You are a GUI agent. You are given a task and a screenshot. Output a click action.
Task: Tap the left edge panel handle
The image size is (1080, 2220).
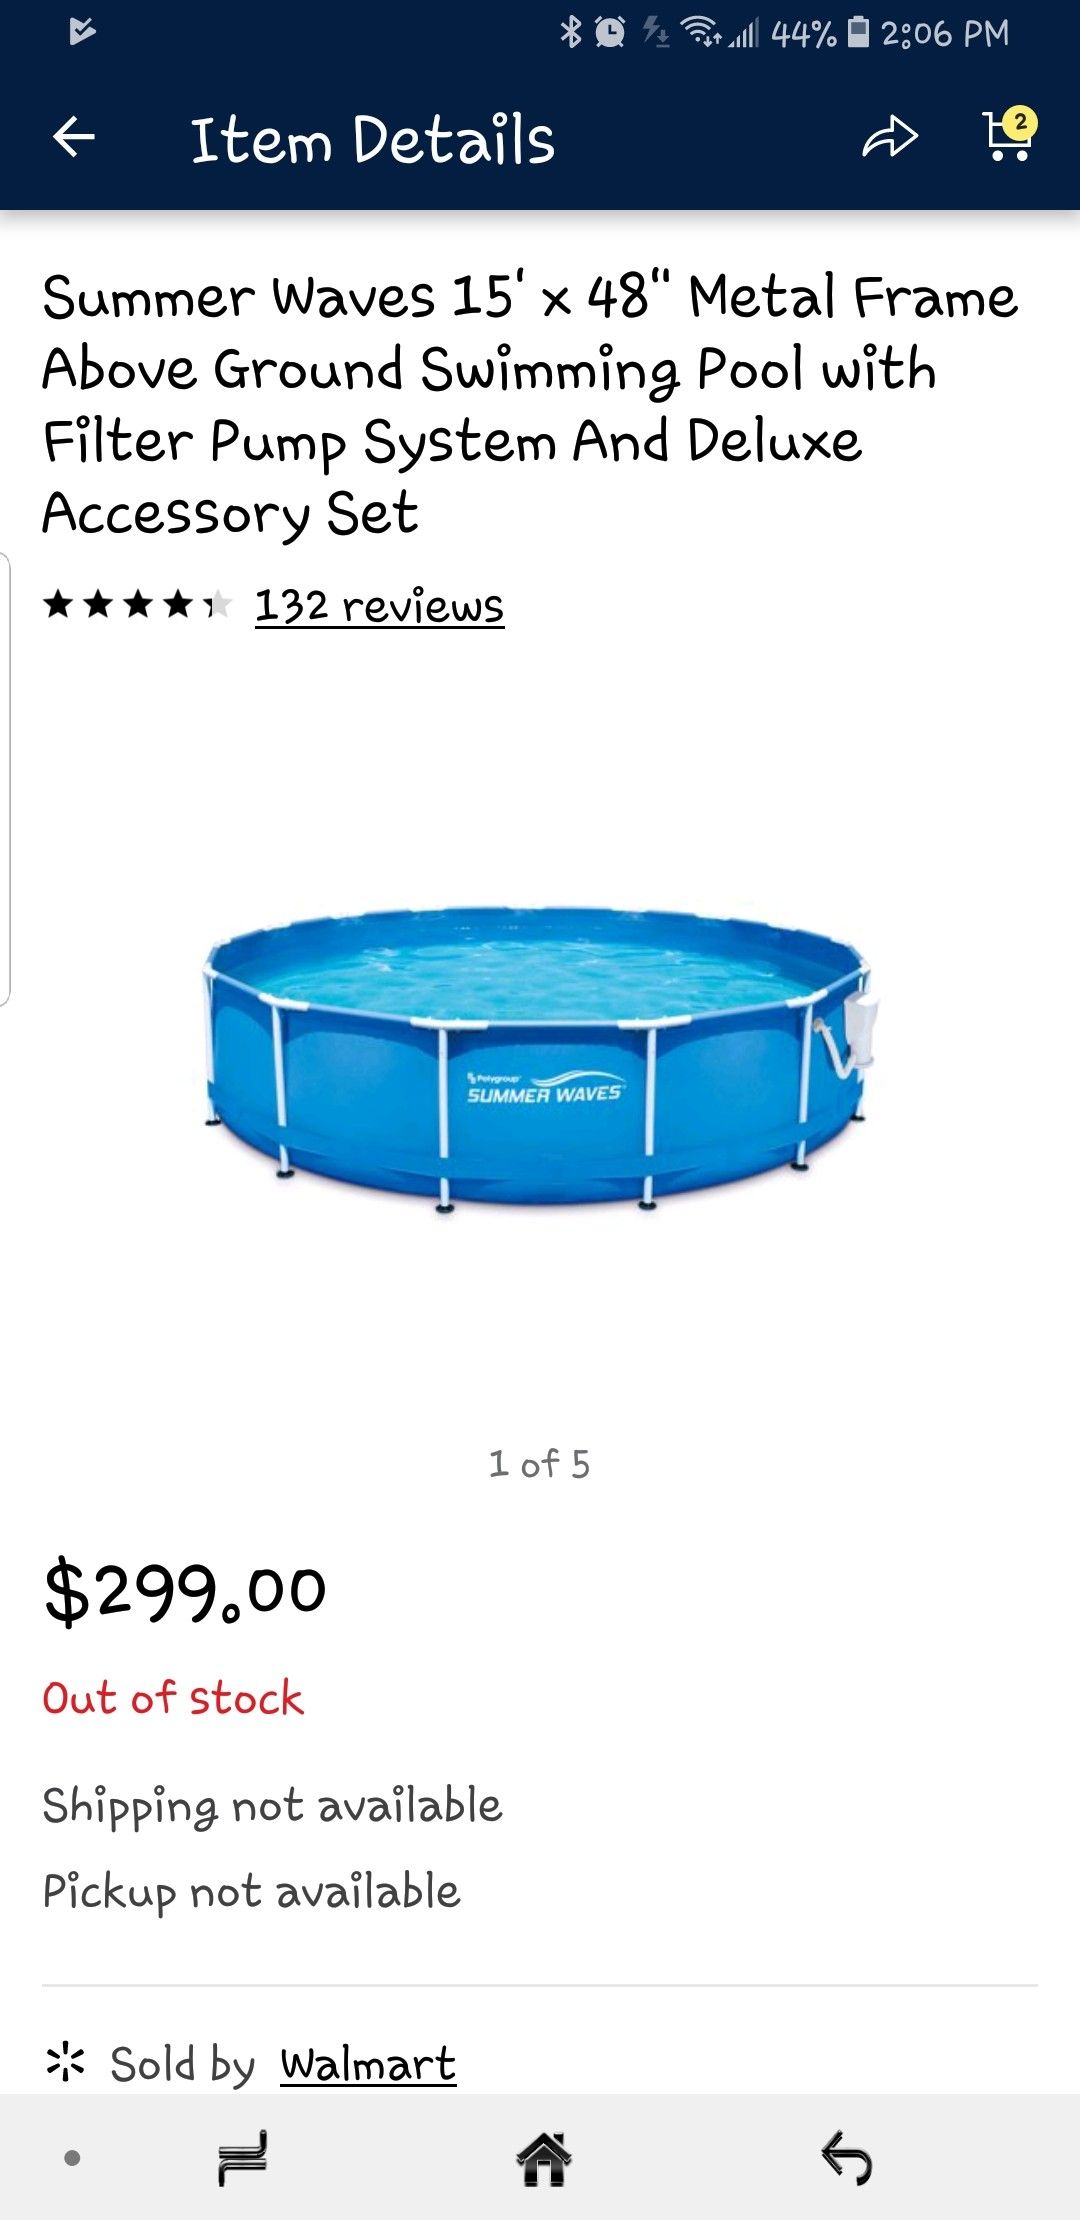click(x=5, y=778)
